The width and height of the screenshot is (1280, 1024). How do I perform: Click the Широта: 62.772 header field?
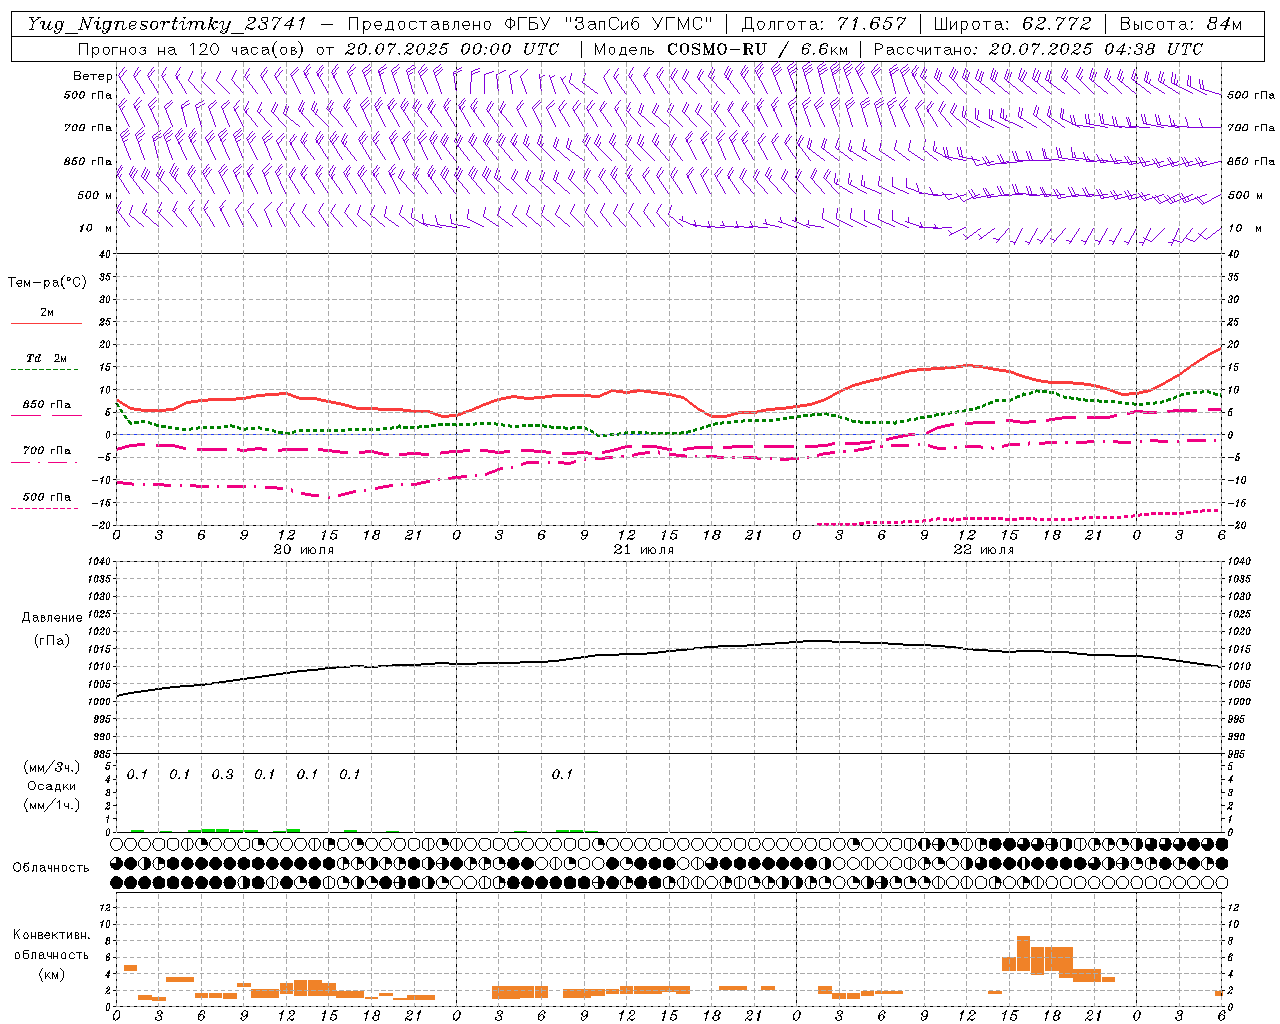(x=1012, y=24)
